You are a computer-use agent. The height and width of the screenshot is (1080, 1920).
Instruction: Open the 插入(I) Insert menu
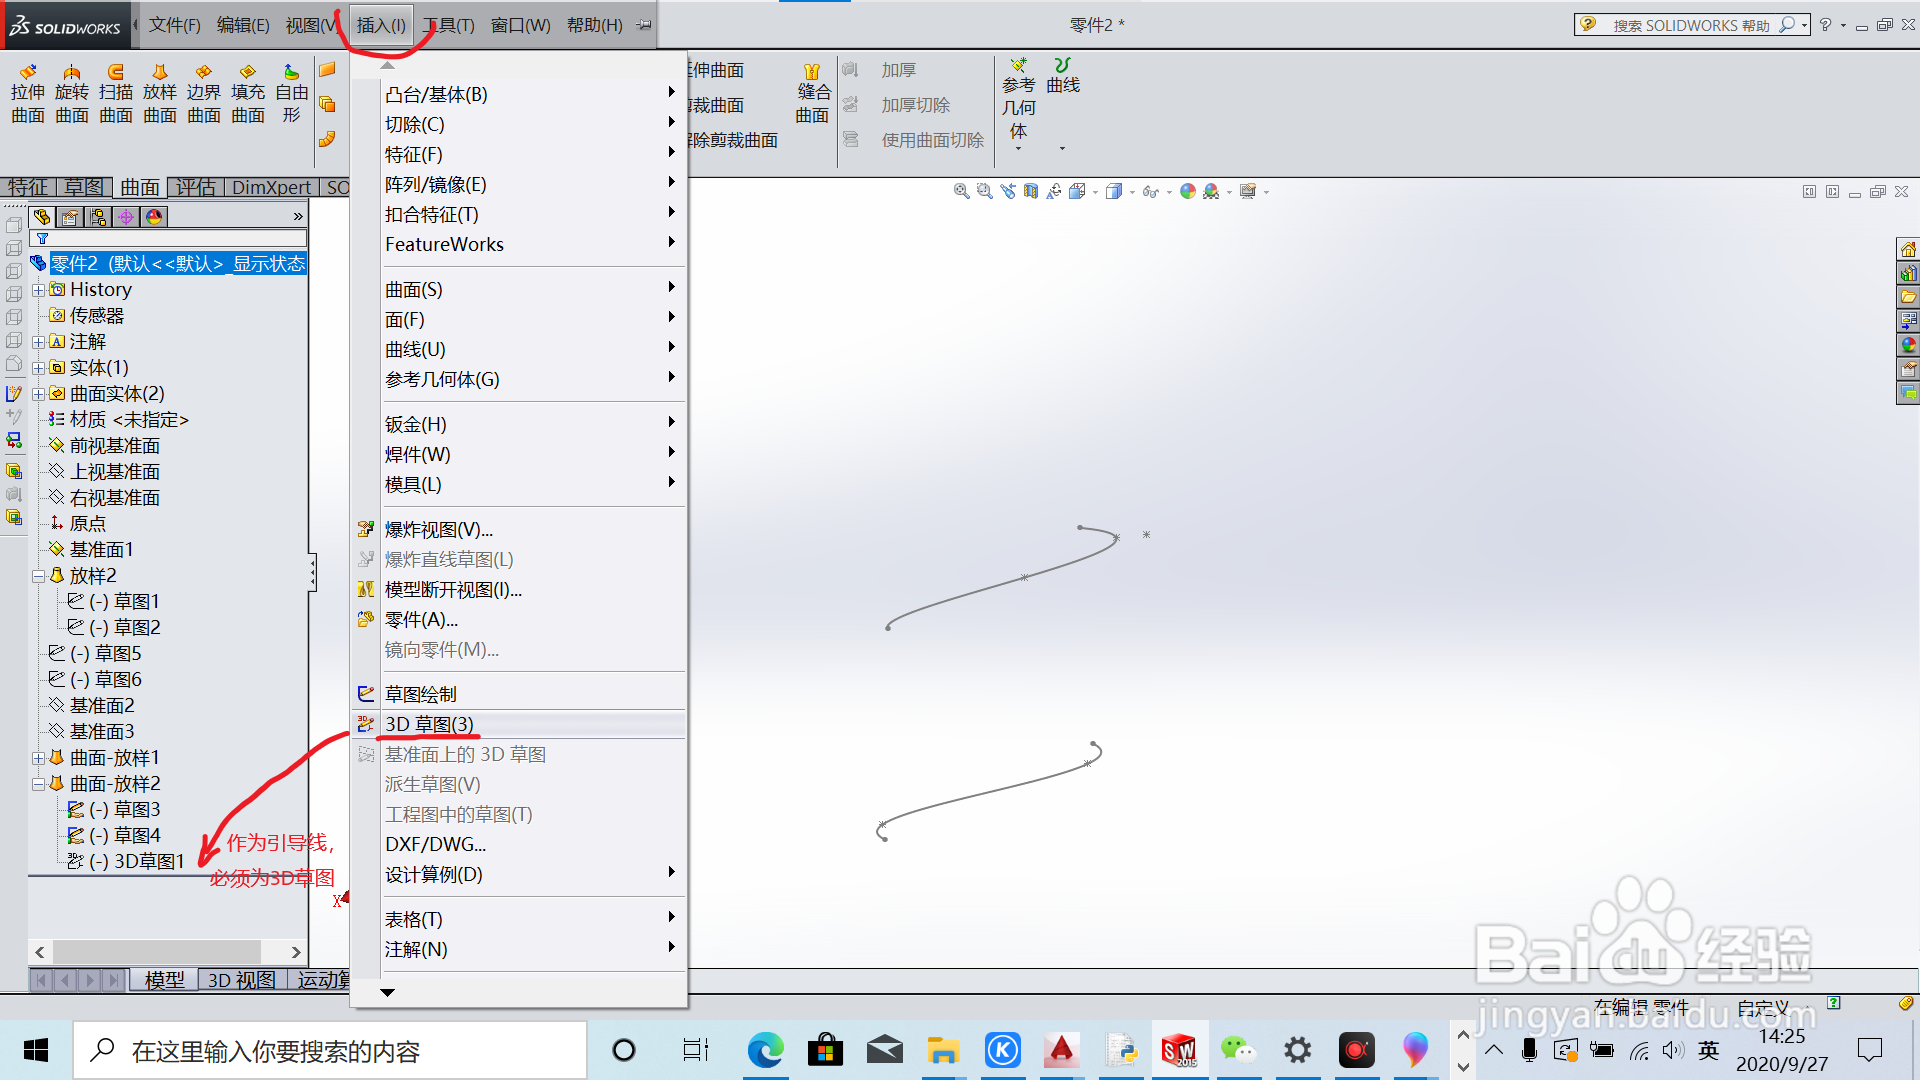[381, 25]
